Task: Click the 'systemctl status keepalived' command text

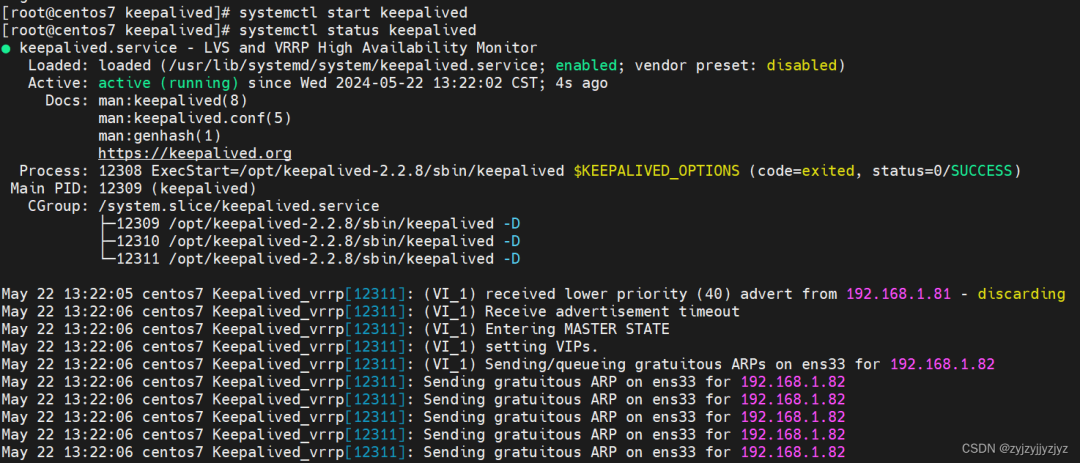Action: 357,31
